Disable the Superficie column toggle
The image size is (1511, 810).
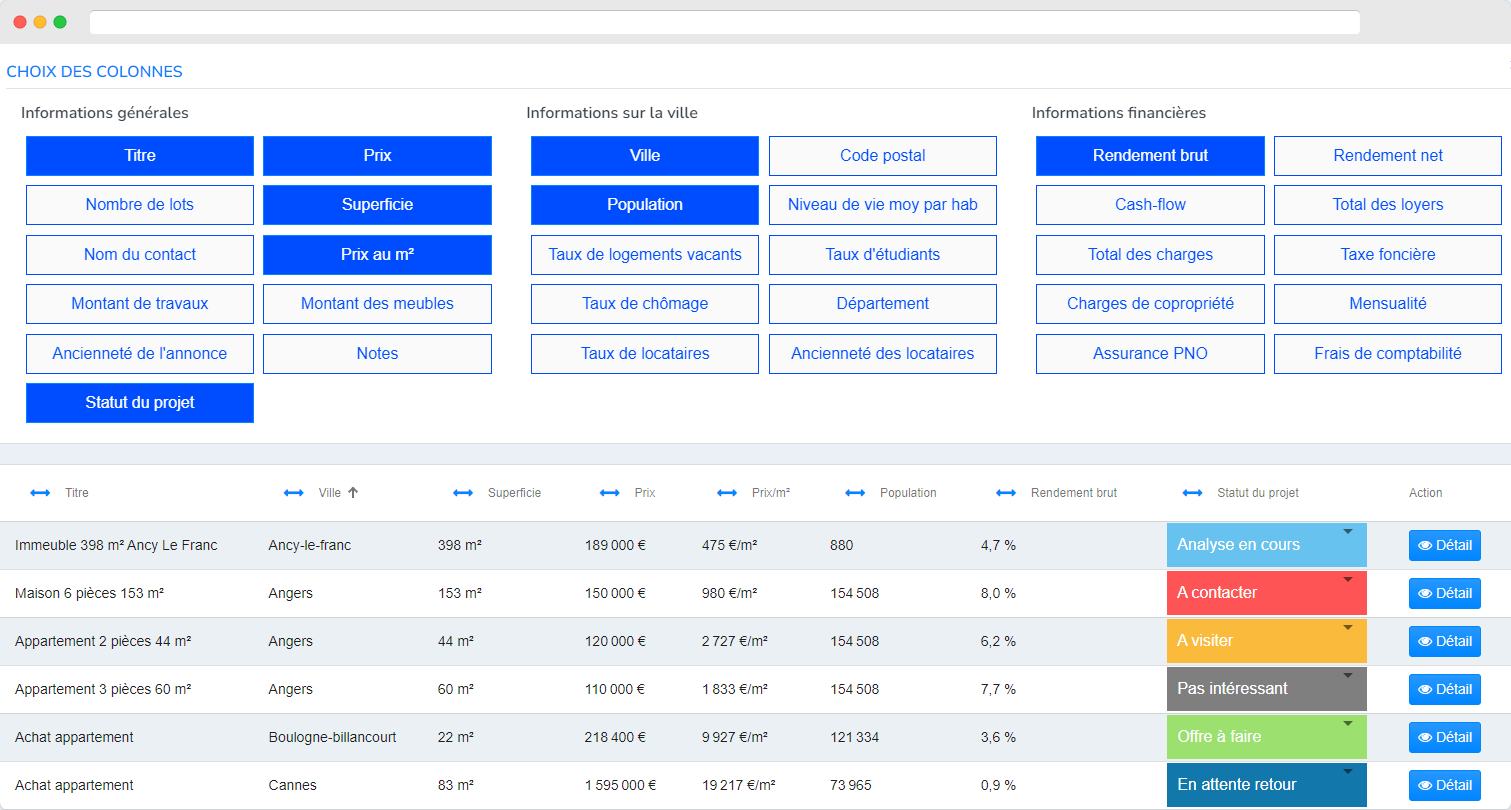(x=377, y=205)
